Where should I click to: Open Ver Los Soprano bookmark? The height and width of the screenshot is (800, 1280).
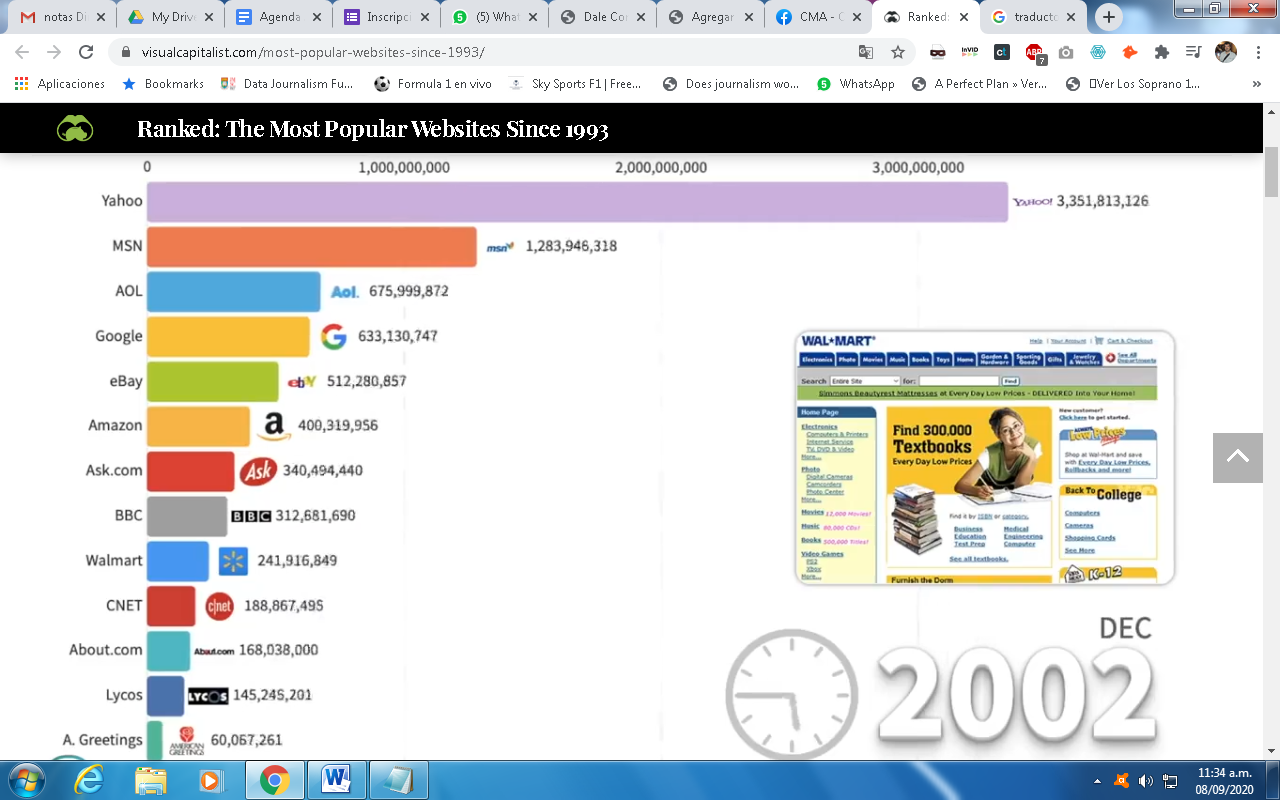1135,84
